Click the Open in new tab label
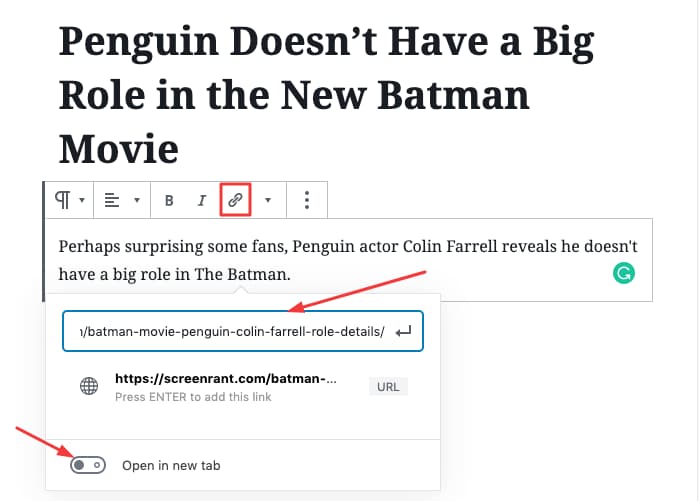The width and height of the screenshot is (700, 501). [171, 466]
